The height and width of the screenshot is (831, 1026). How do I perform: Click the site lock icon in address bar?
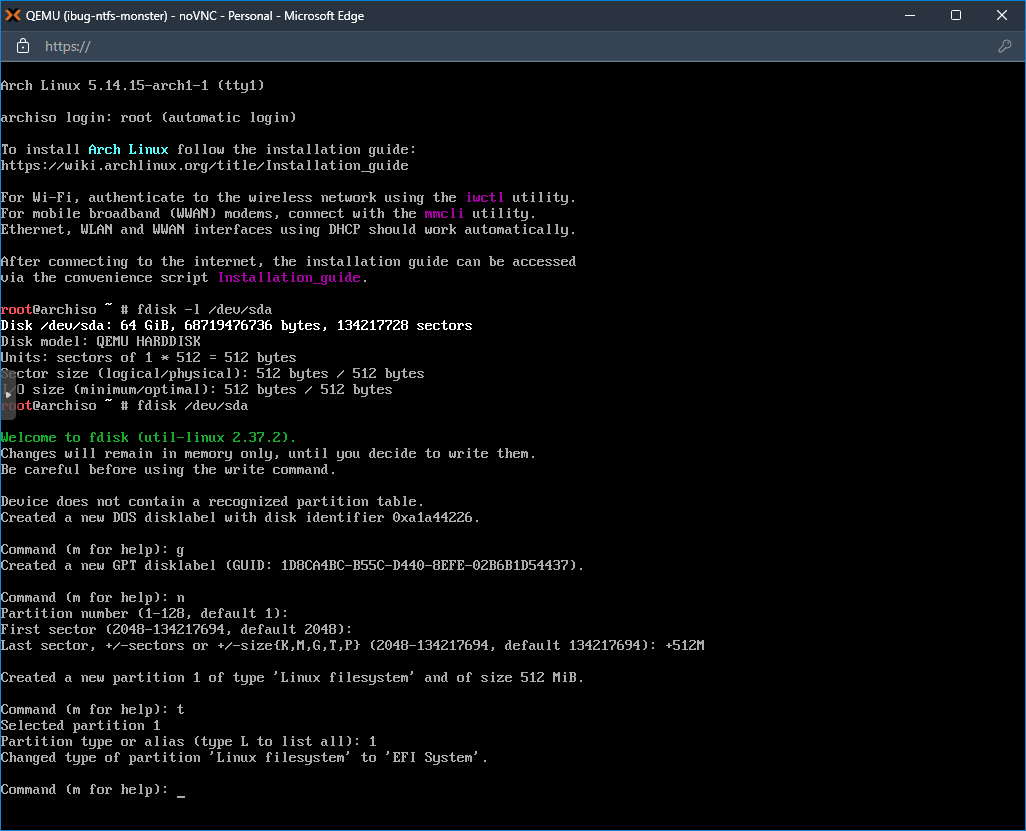pyautogui.click(x=23, y=46)
